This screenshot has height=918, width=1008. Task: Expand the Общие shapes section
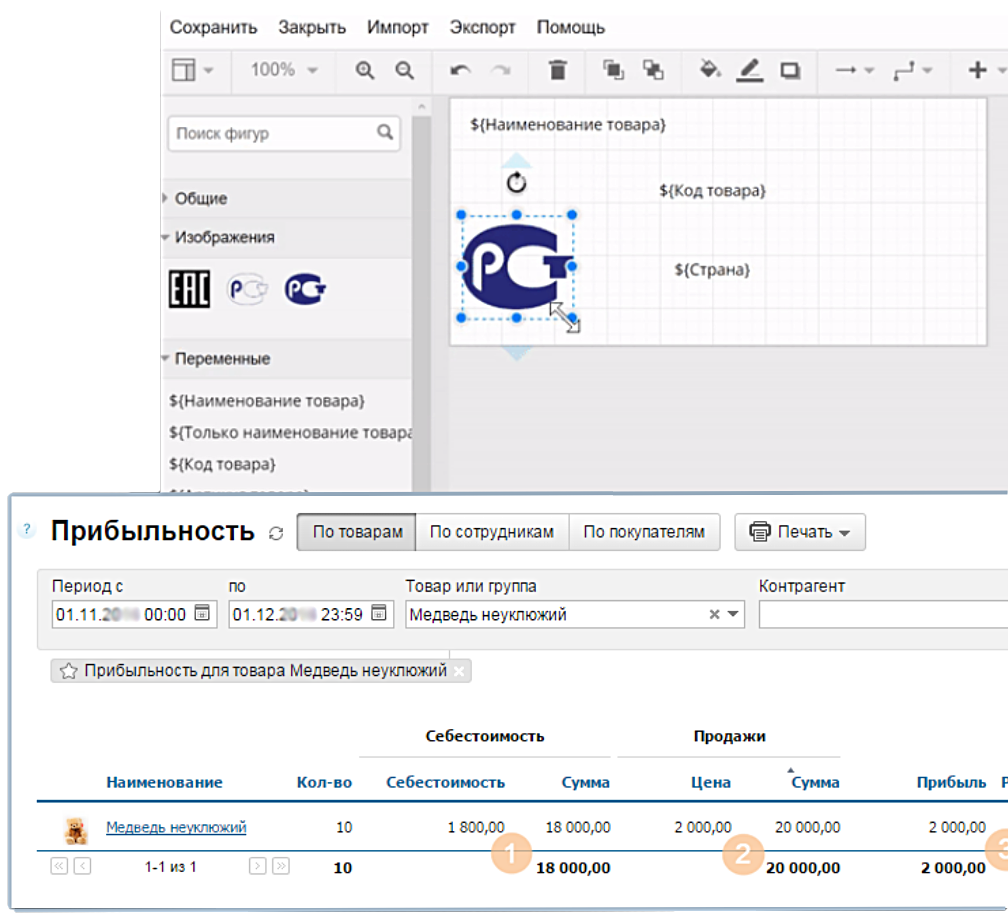[x=200, y=198]
